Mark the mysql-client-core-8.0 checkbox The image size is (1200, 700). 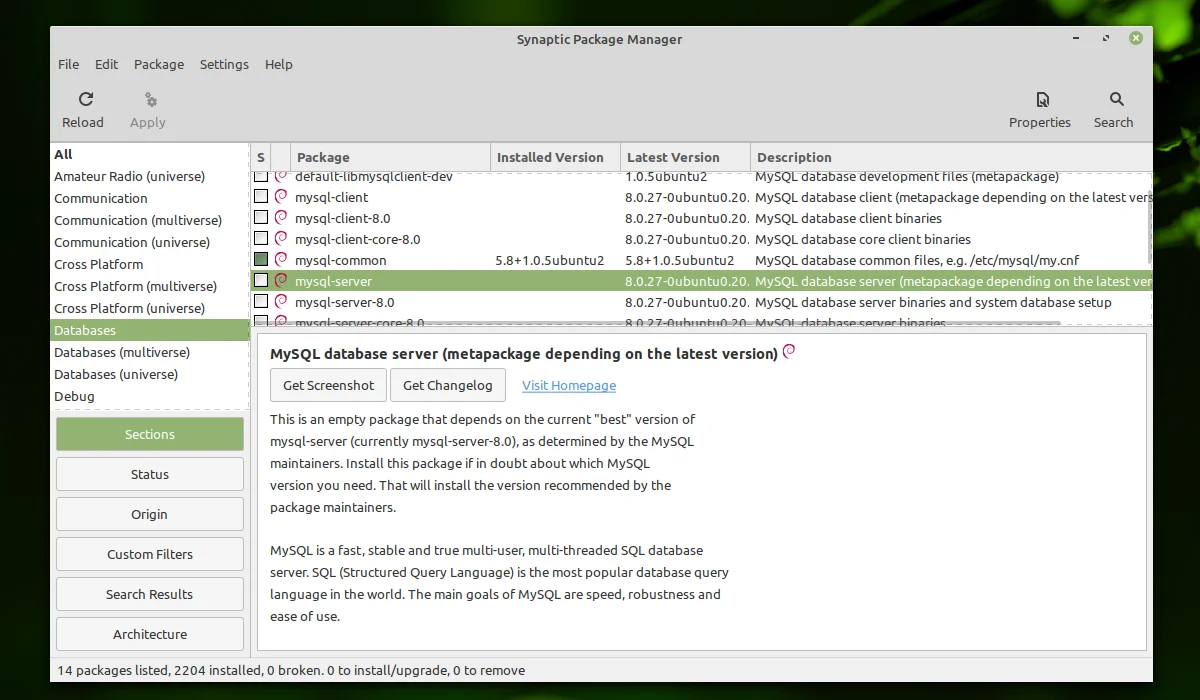(x=261, y=239)
